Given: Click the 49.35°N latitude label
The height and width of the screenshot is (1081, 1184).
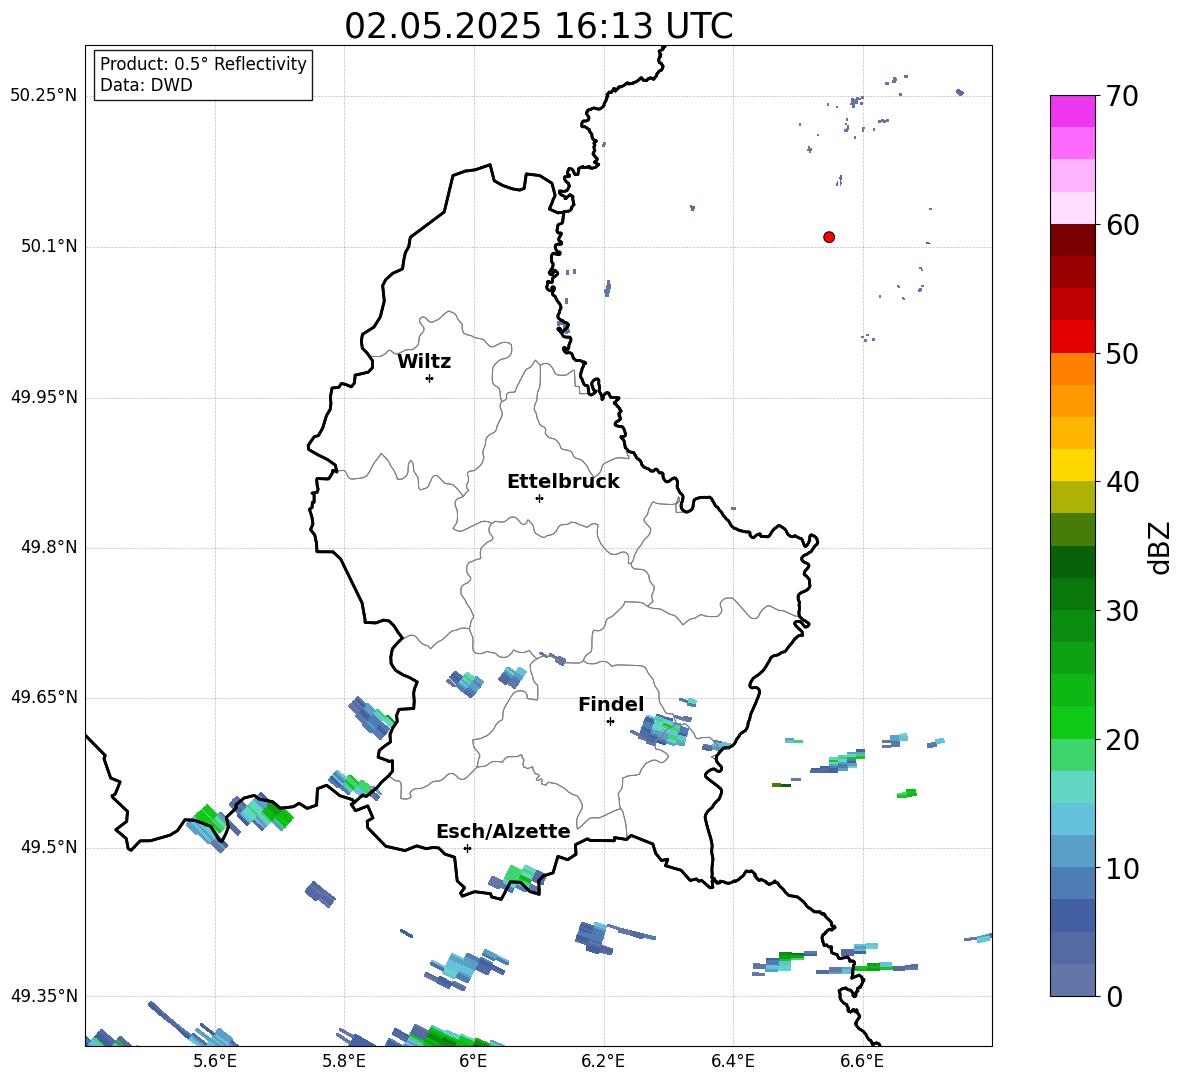Looking at the screenshot, I should [x=44, y=996].
